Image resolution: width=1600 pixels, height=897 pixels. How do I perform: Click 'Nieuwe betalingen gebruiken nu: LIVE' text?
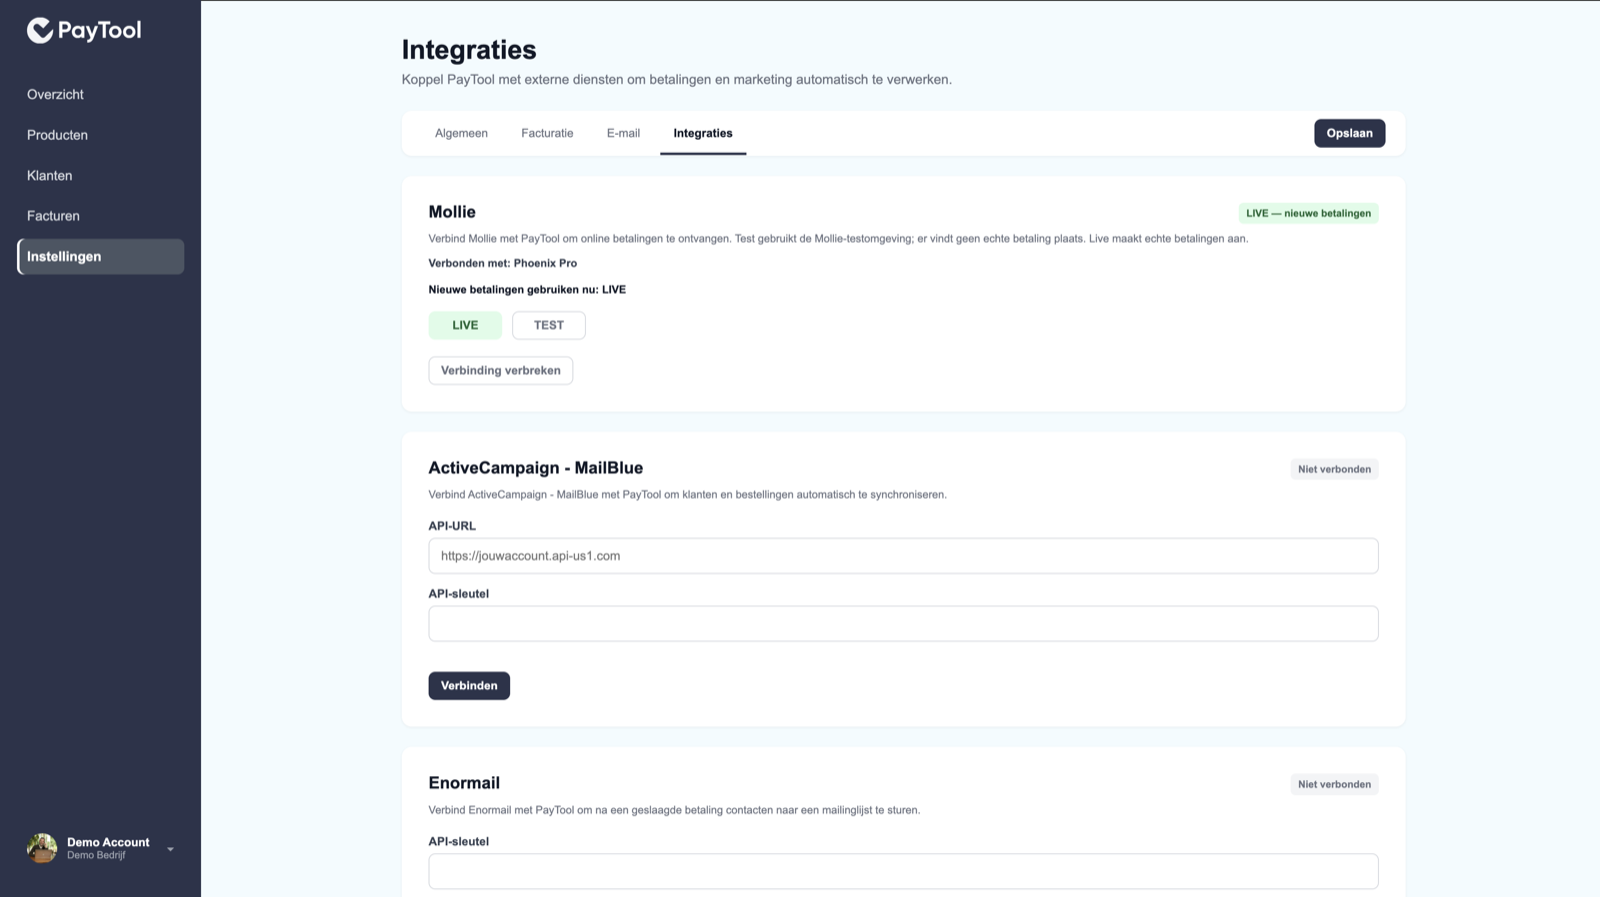527,289
